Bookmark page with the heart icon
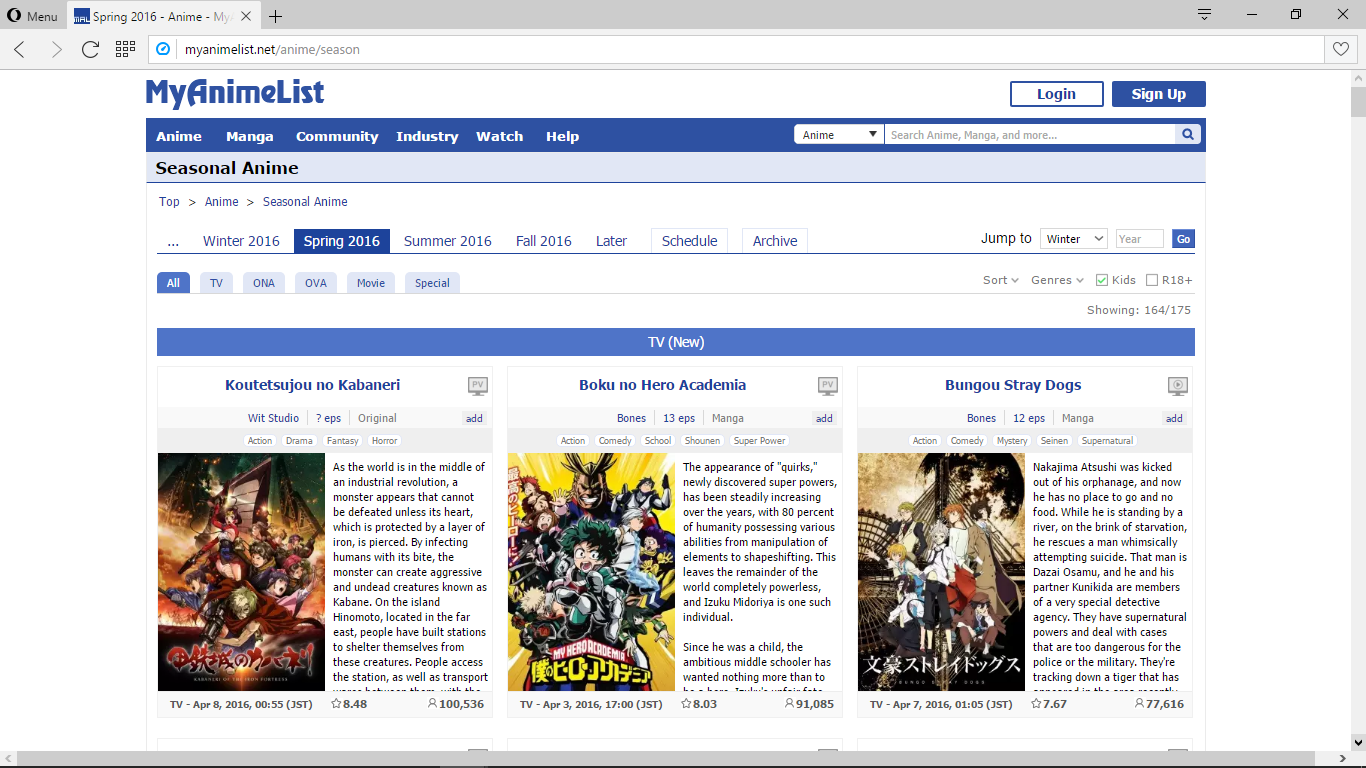The height and width of the screenshot is (768, 1366). [x=1340, y=49]
